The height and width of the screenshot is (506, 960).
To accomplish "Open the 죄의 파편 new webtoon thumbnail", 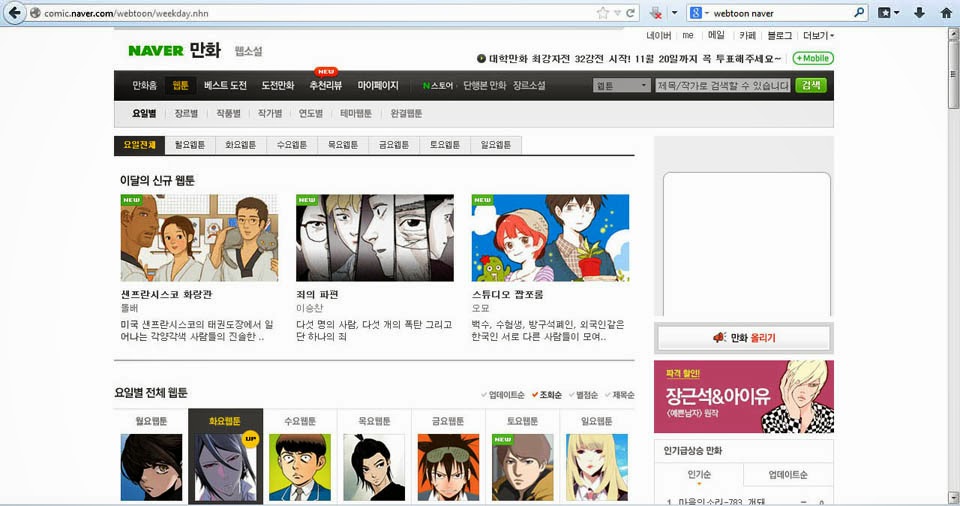I will click(375, 238).
